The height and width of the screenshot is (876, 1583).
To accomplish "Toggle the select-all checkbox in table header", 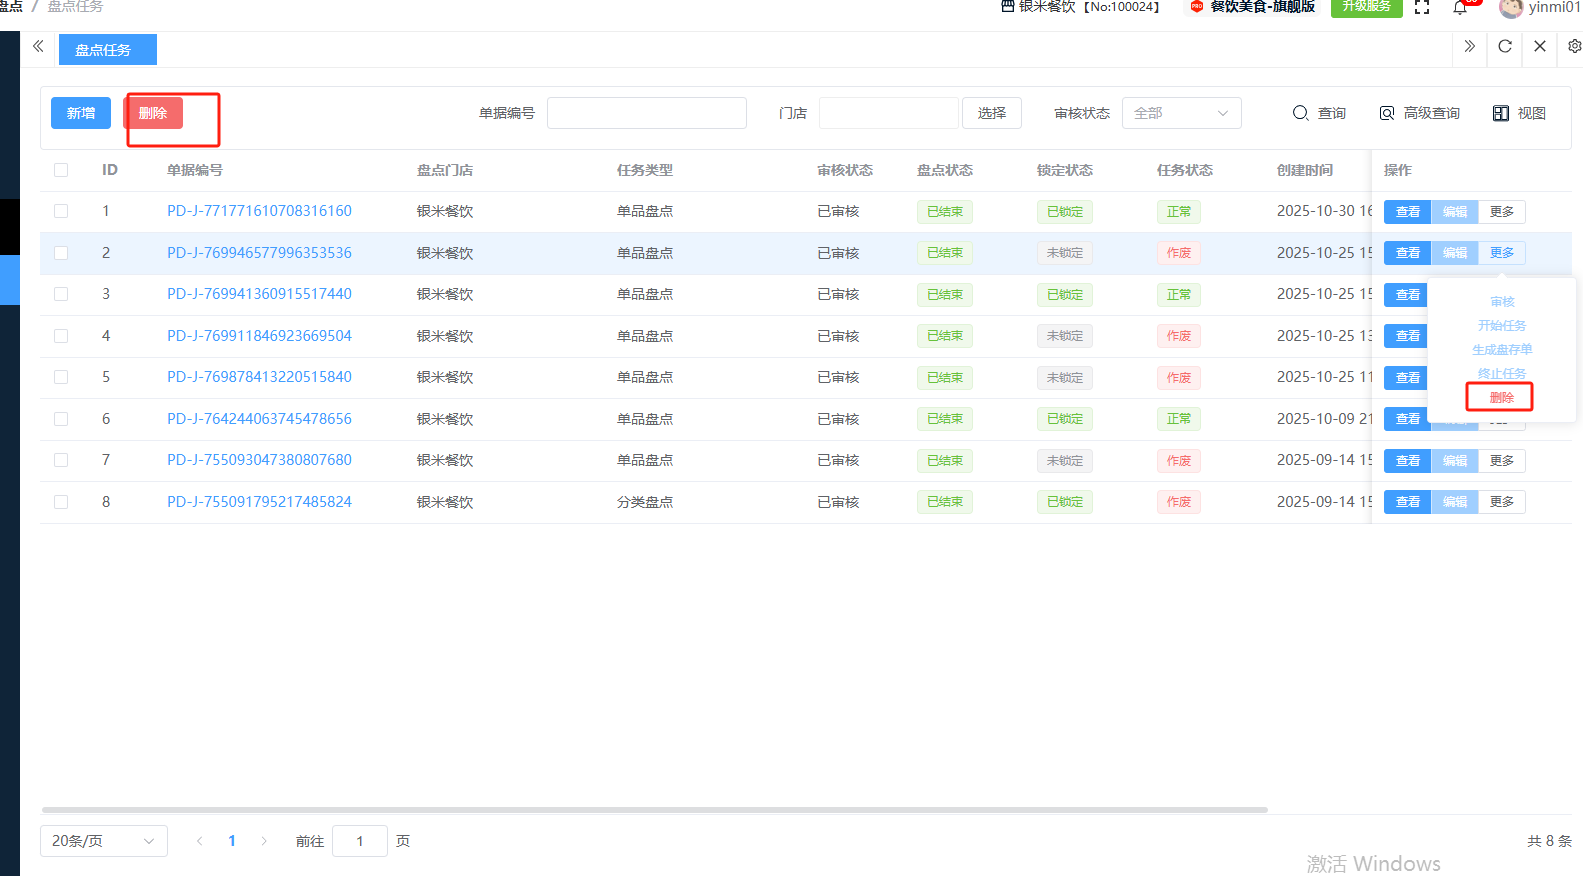I will [61, 170].
